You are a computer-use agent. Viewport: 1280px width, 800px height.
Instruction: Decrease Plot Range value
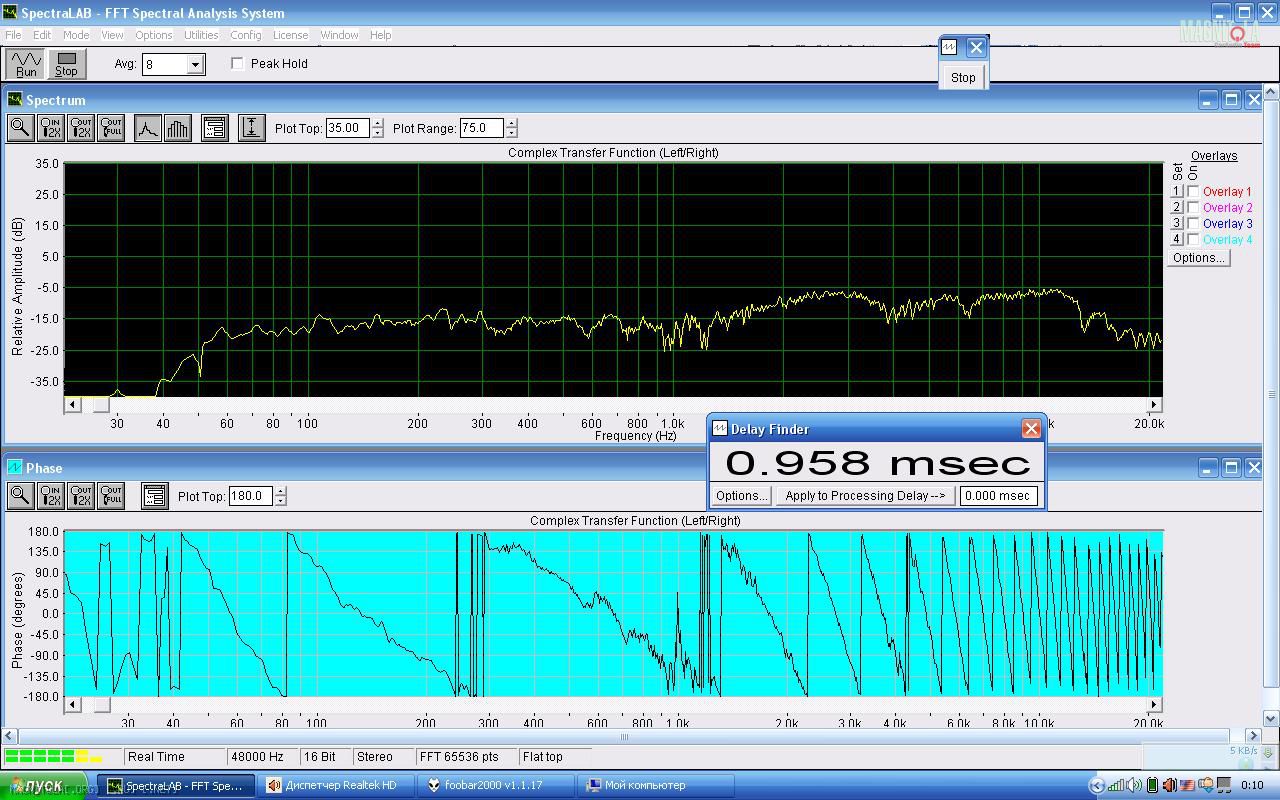coord(511,133)
